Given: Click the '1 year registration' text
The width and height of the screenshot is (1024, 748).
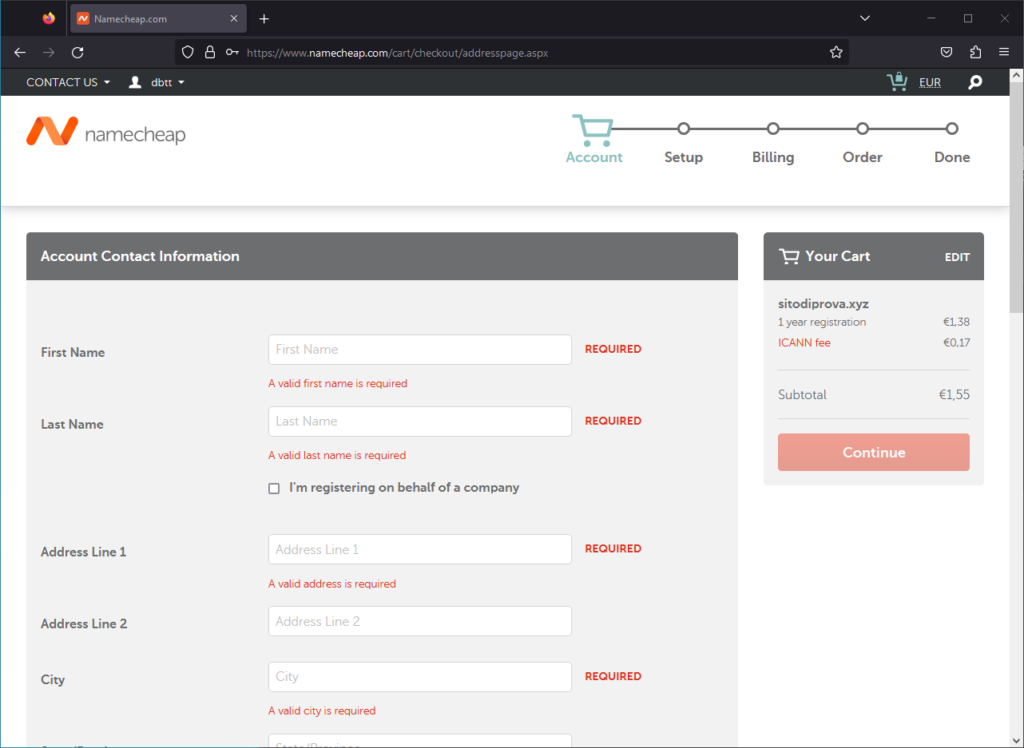Looking at the screenshot, I should point(822,322).
